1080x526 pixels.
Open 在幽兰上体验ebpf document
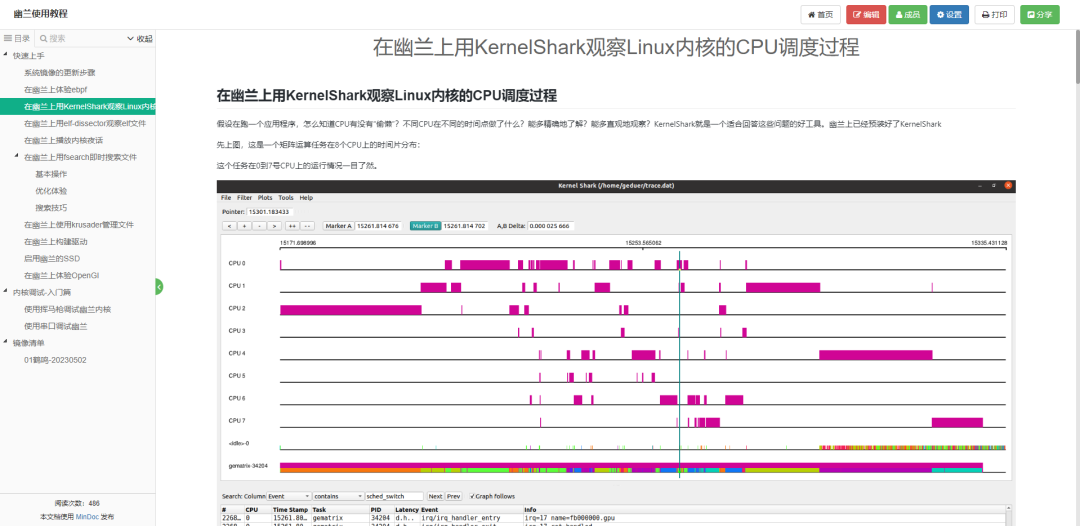click(x=56, y=90)
